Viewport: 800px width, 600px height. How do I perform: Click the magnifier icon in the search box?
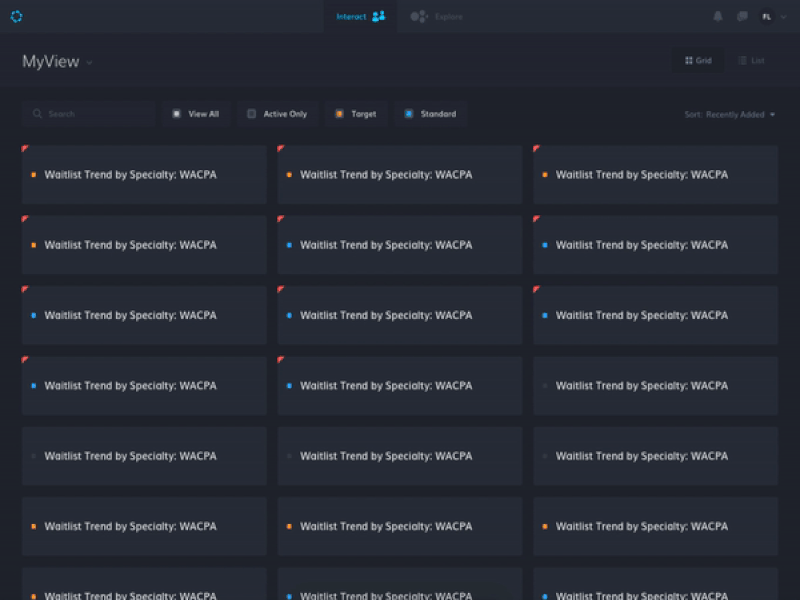(x=38, y=114)
